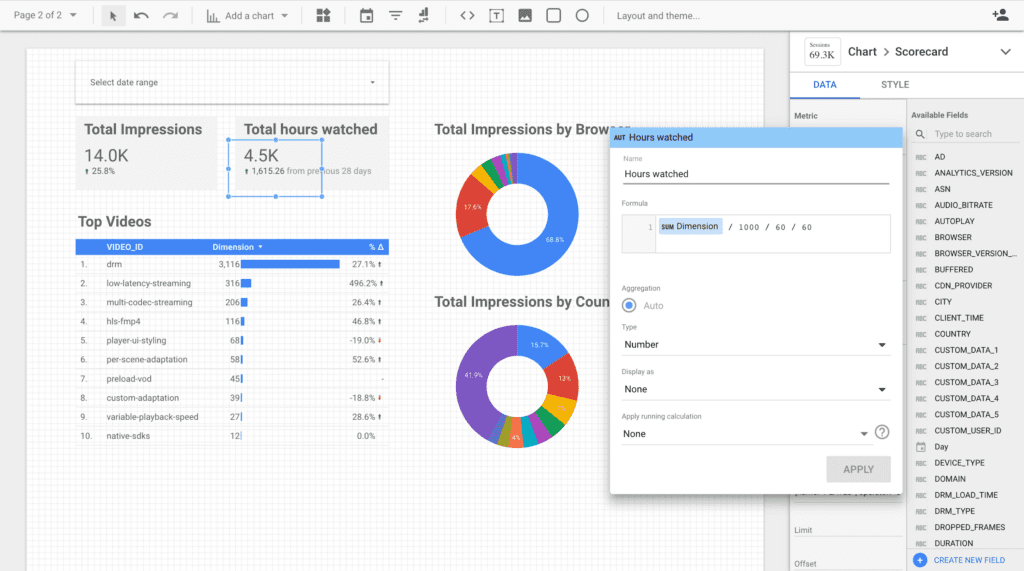Click the calendar icon beside Day

921,447
